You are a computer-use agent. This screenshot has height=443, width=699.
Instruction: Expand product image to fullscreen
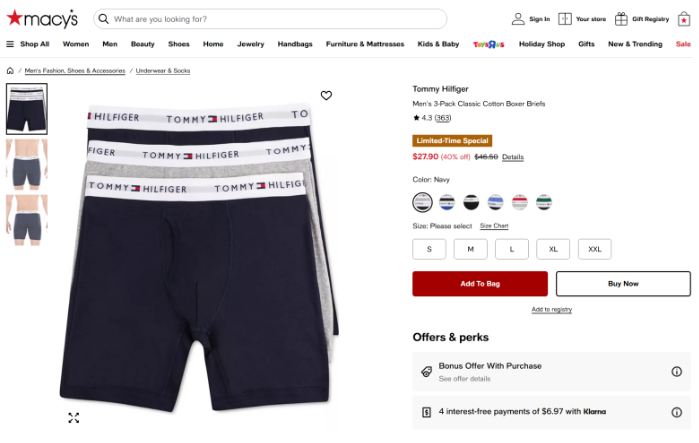[74, 418]
